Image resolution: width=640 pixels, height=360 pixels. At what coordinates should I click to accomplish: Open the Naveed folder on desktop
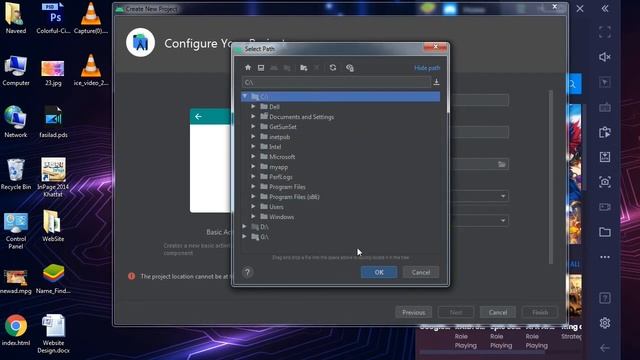[x=16, y=18]
